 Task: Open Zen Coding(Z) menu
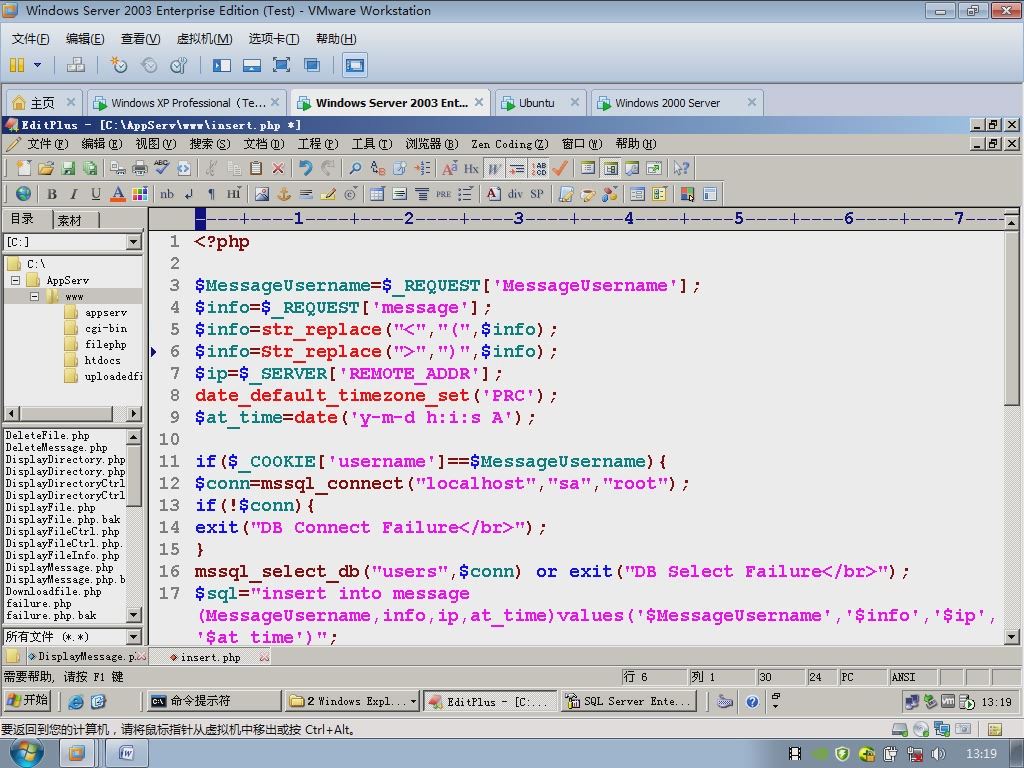[x=509, y=144]
